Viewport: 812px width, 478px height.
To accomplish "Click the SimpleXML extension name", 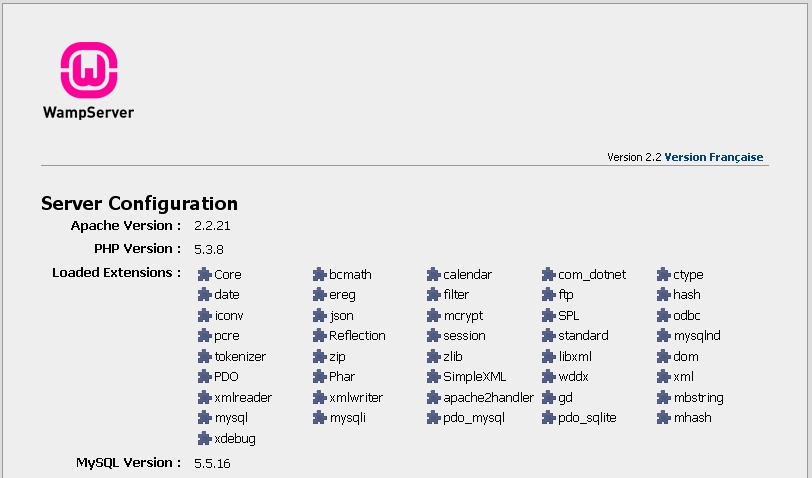I will pos(474,376).
